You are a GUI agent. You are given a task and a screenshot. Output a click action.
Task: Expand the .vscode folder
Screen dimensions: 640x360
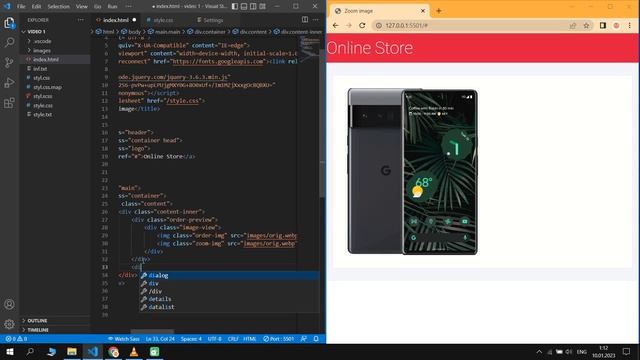click(55, 41)
